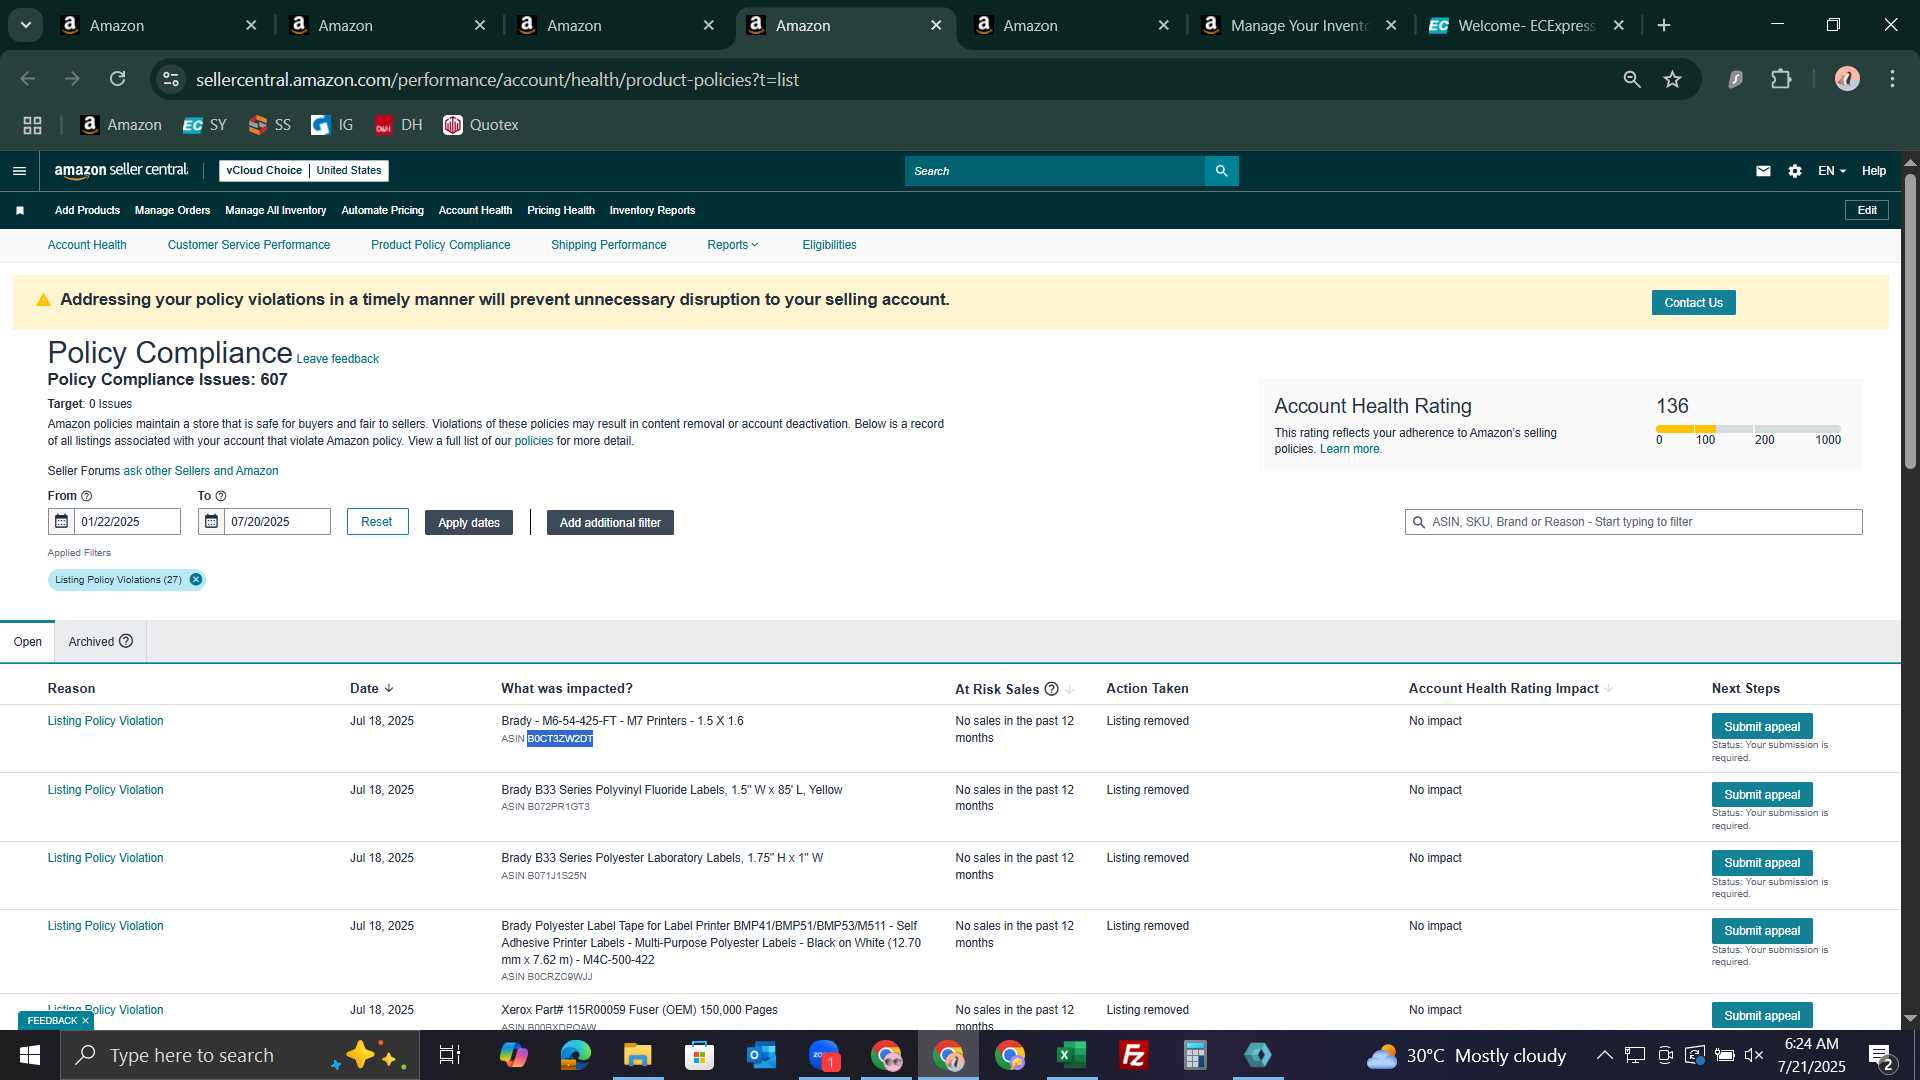Reload the browser page

[x=118, y=79]
